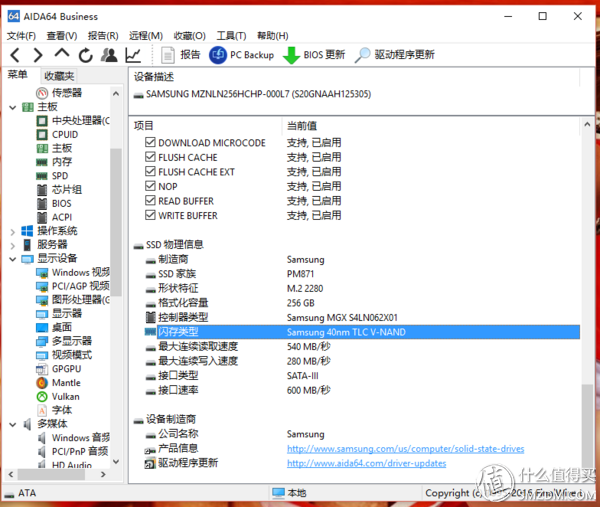The image size is (600, 507).
Task: Click the forward navigation arrow
Action: click(38, 55)
